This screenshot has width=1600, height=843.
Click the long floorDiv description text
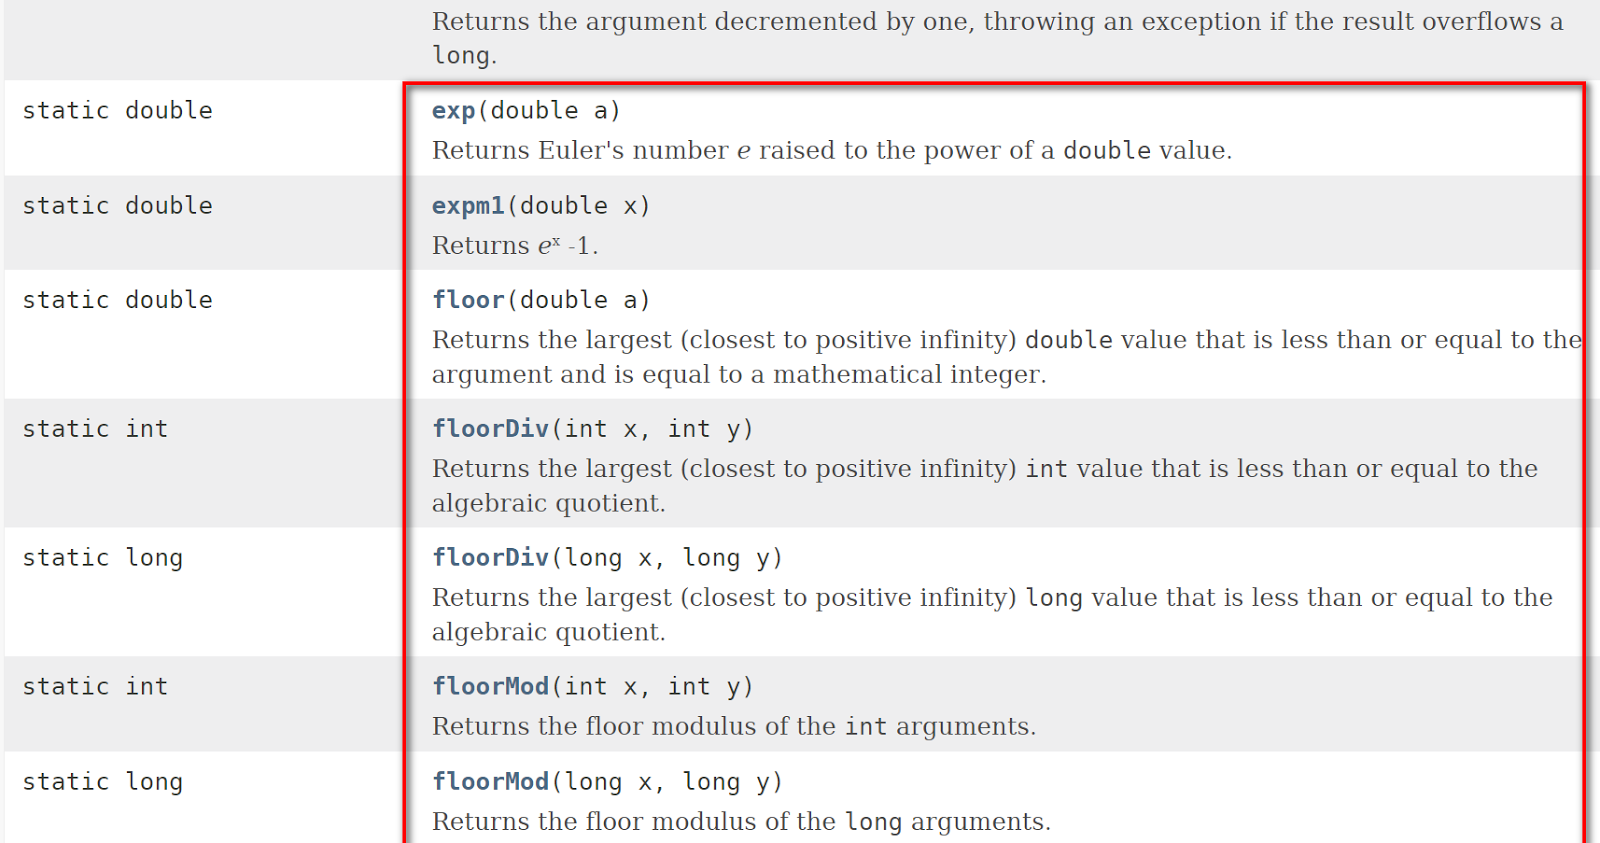coord(992,615)
